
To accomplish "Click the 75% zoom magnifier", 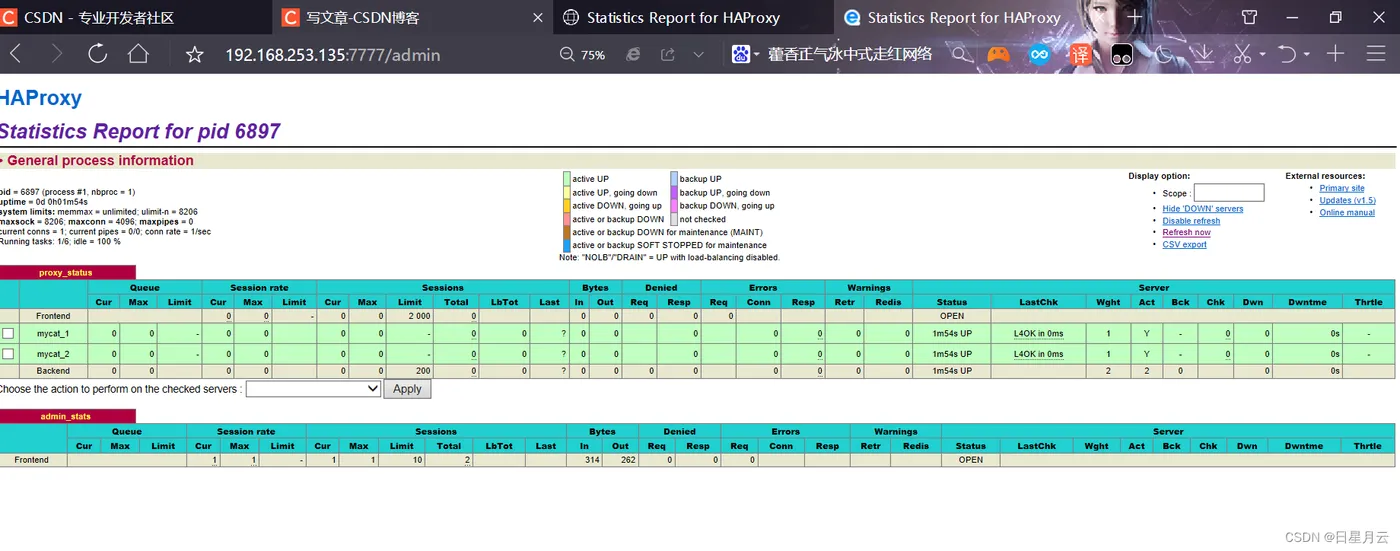I will click(x=567, y=55).
